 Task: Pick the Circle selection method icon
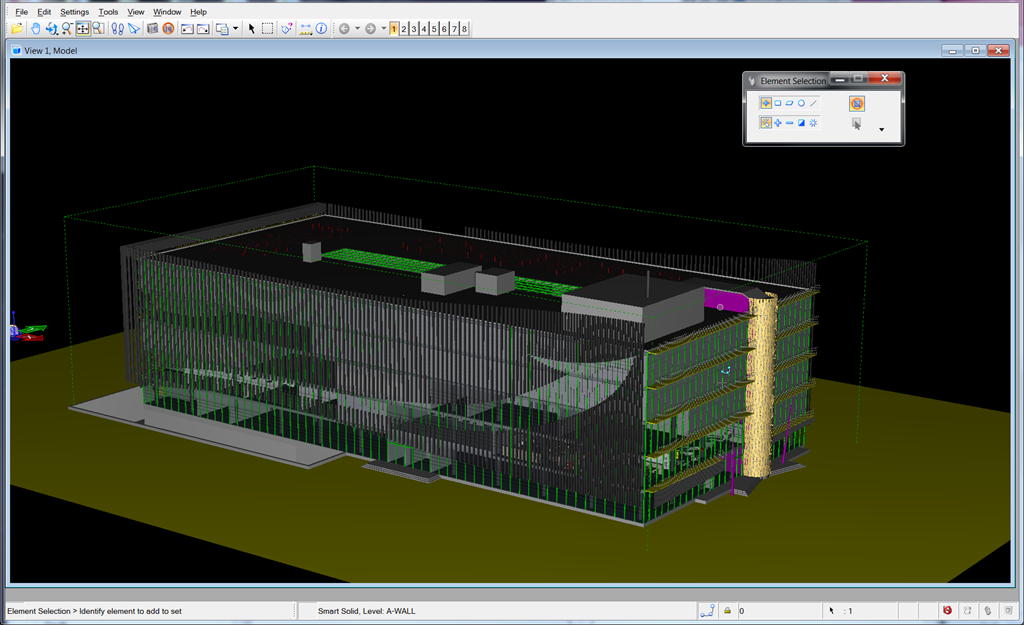[801, 103]
